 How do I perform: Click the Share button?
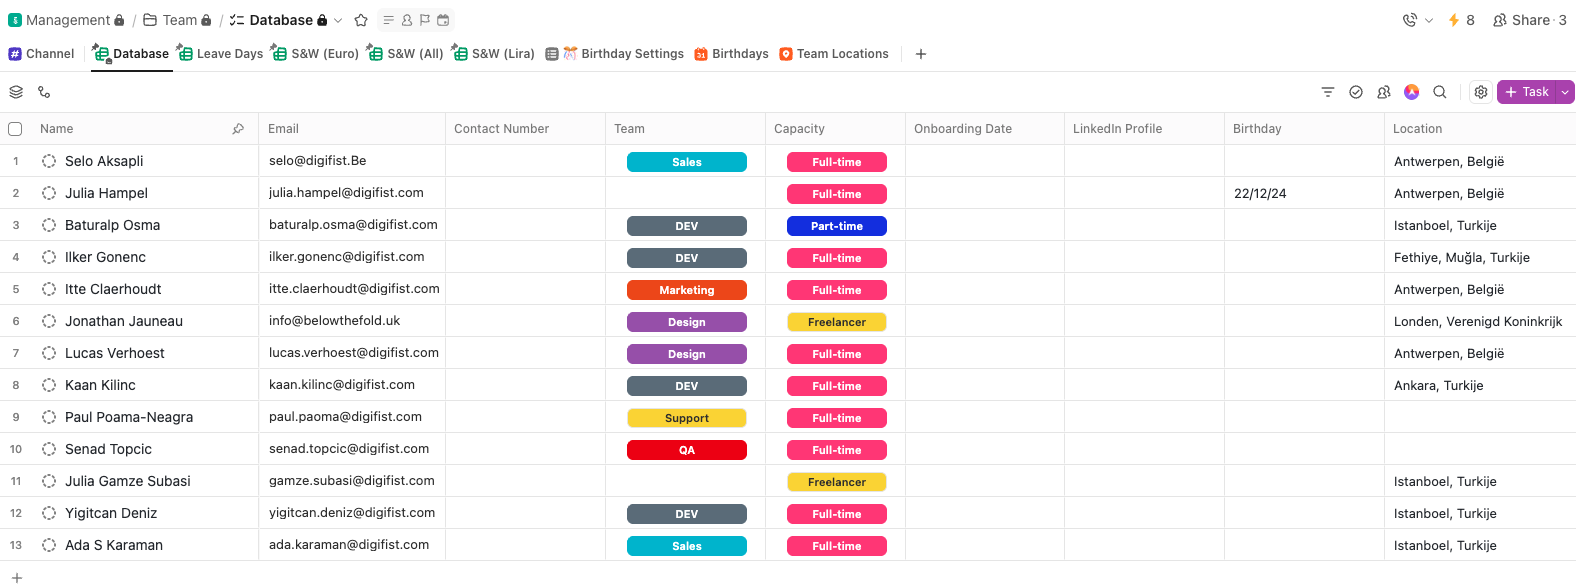pos(1529,20)
